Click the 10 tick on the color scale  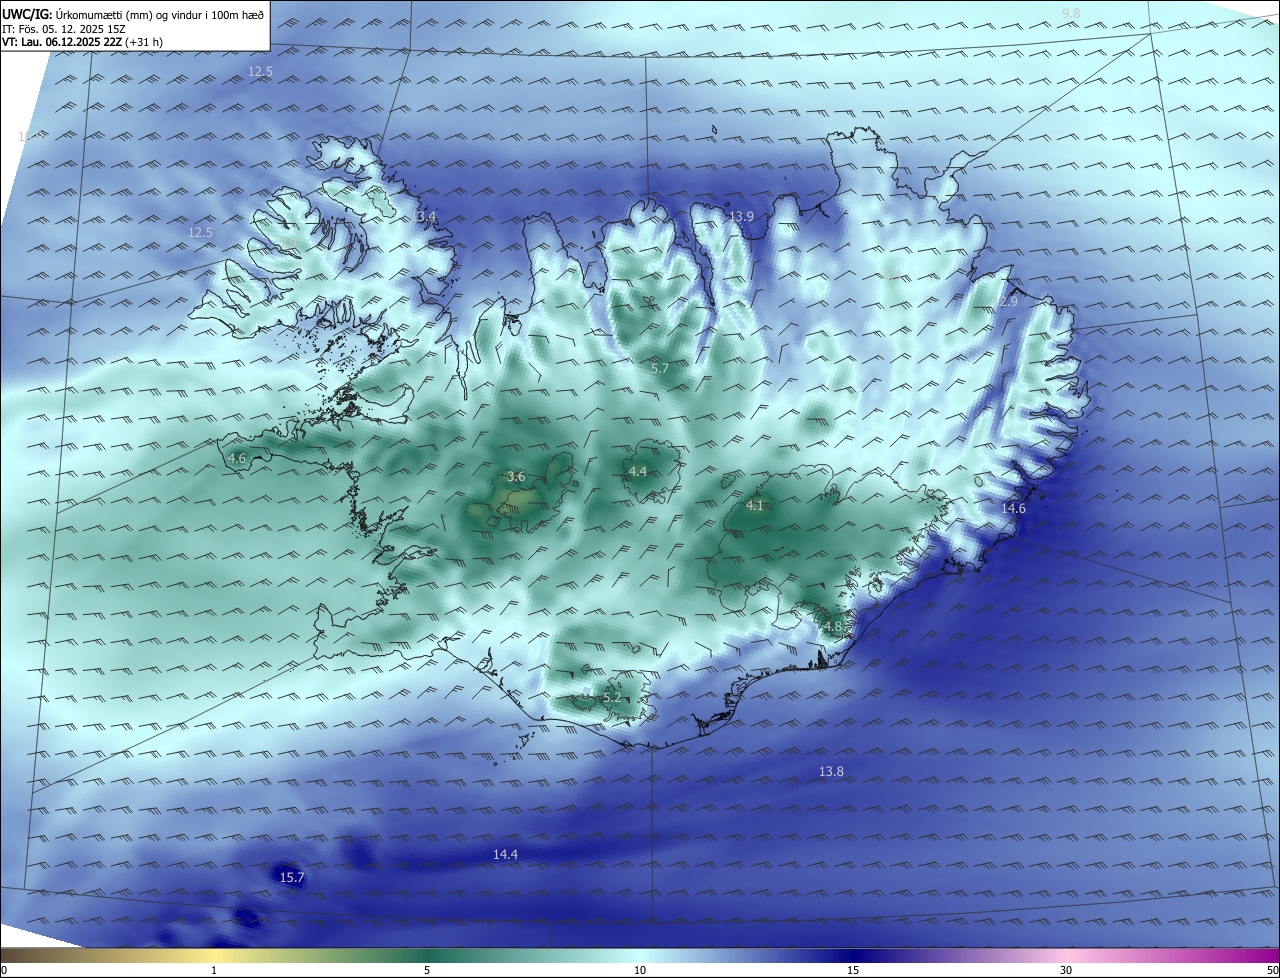pos(640,970)
